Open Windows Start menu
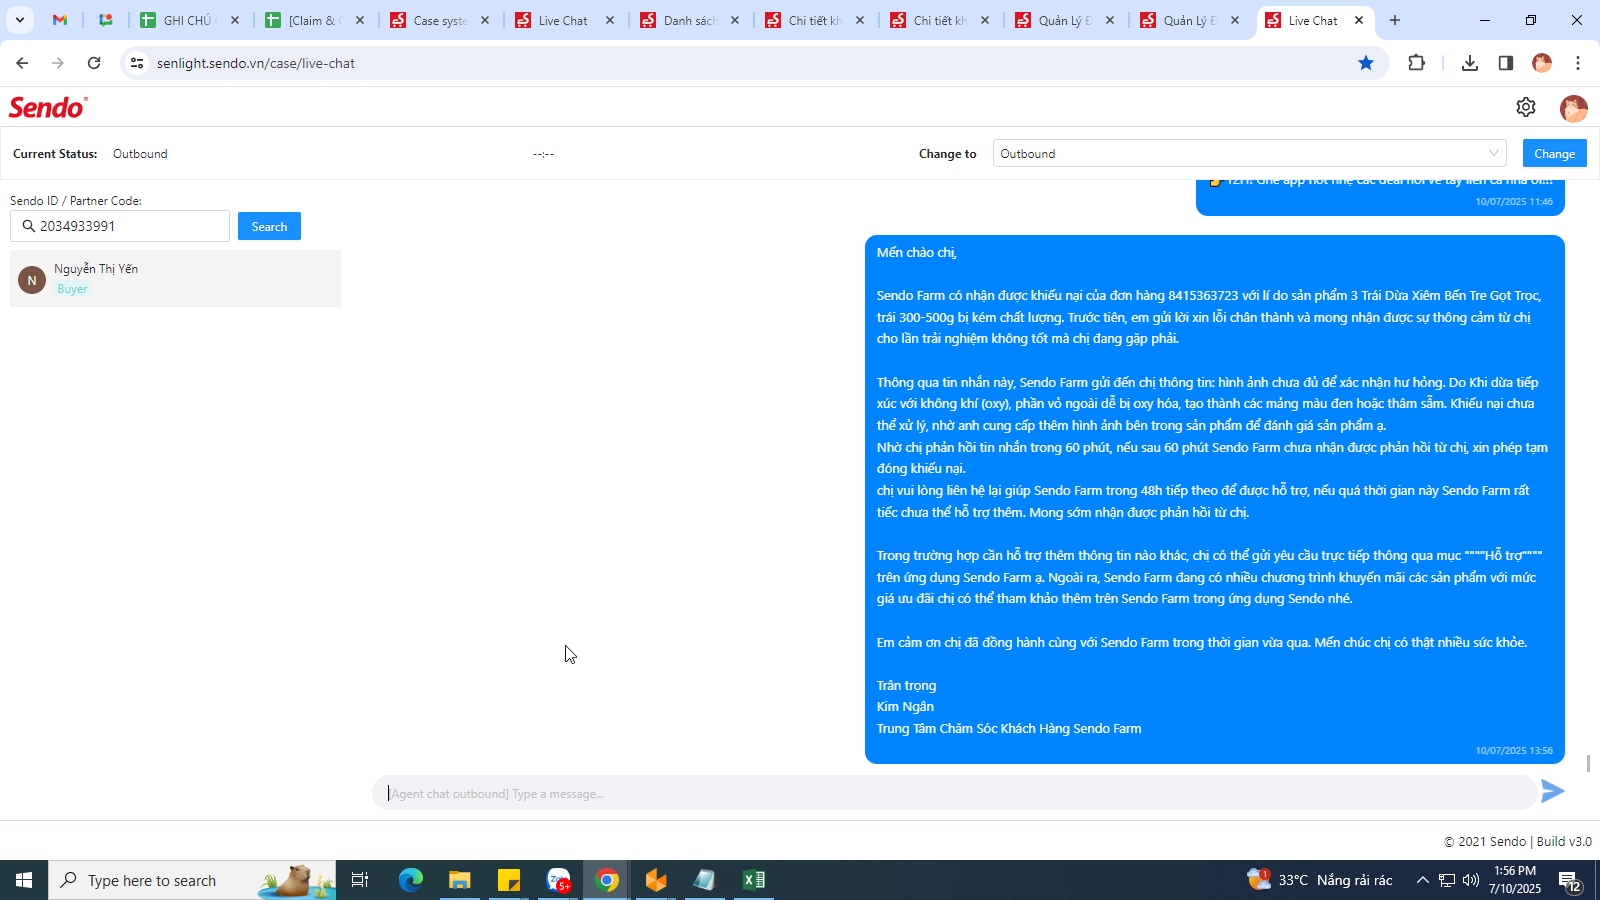This screenshot has height=900, width=1600. 24,880
